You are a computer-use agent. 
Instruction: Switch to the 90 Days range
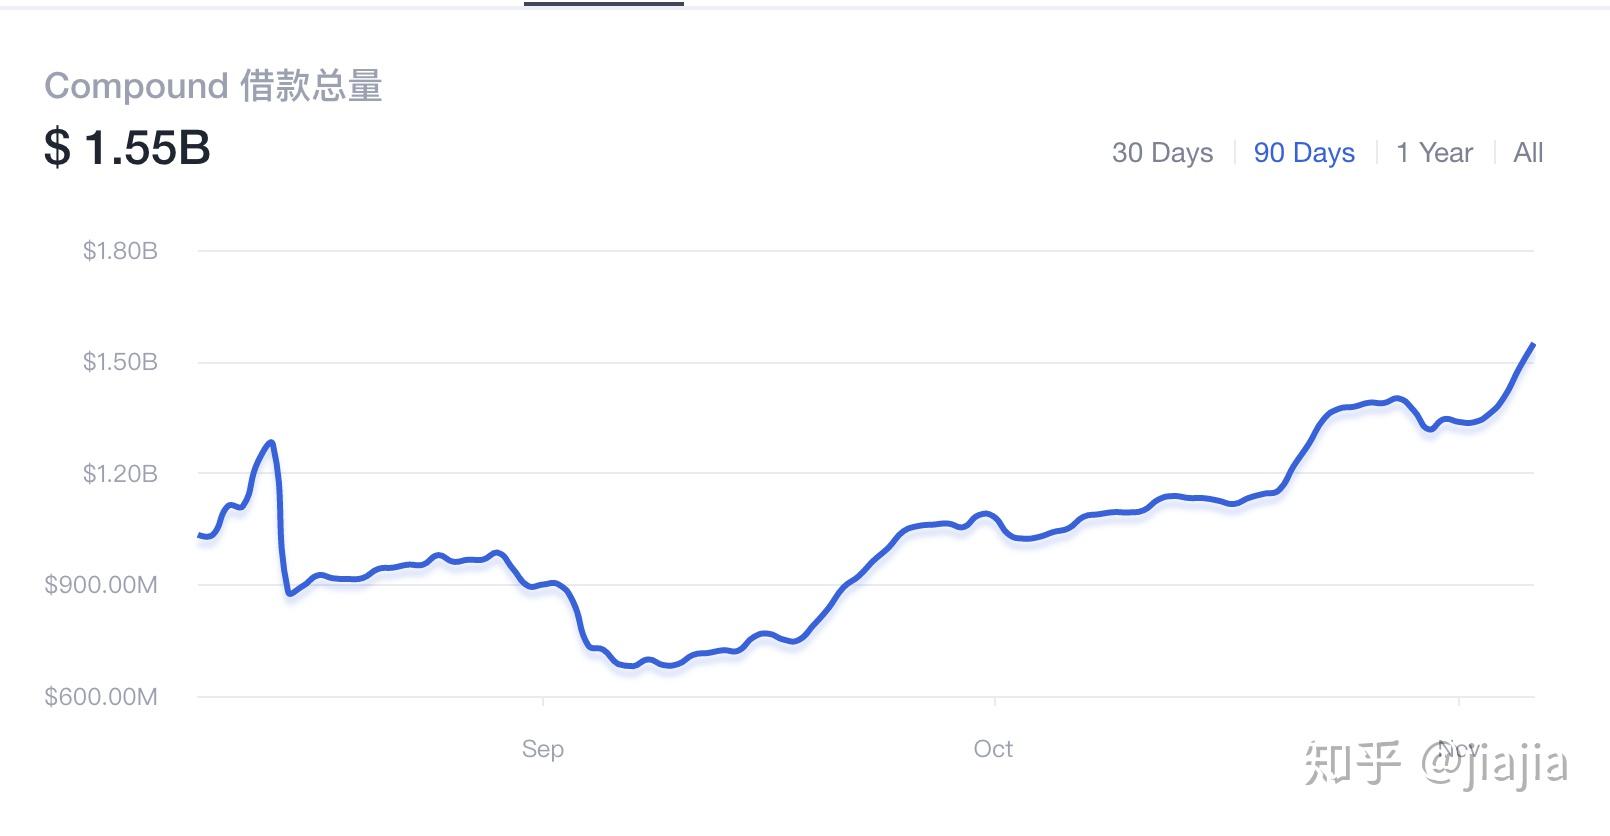point(1304,153)
